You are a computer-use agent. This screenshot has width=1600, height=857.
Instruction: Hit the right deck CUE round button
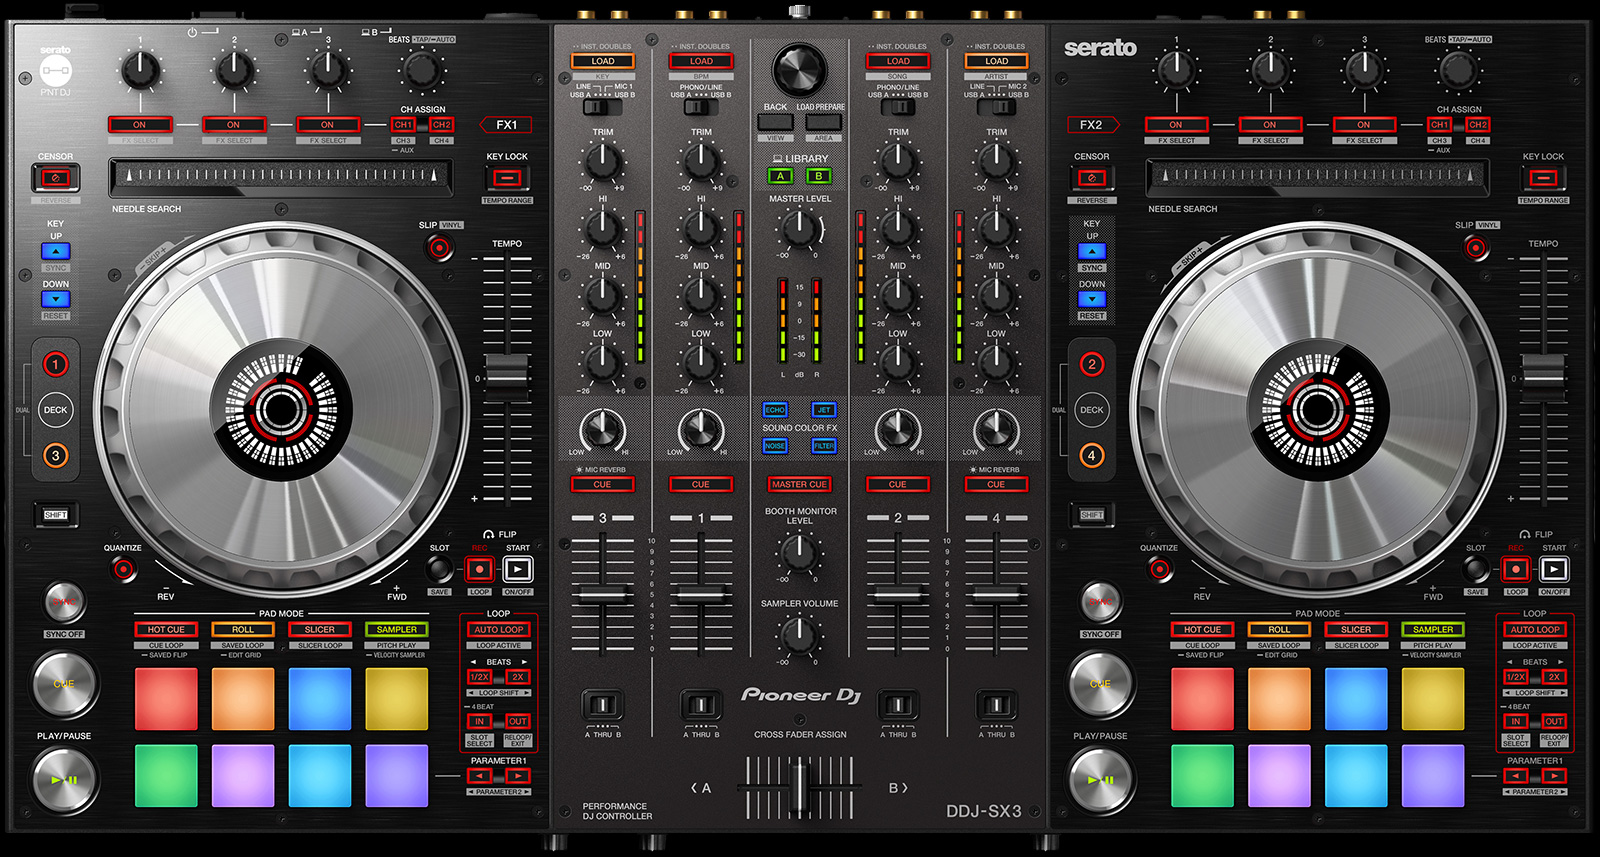point(1100,684)
